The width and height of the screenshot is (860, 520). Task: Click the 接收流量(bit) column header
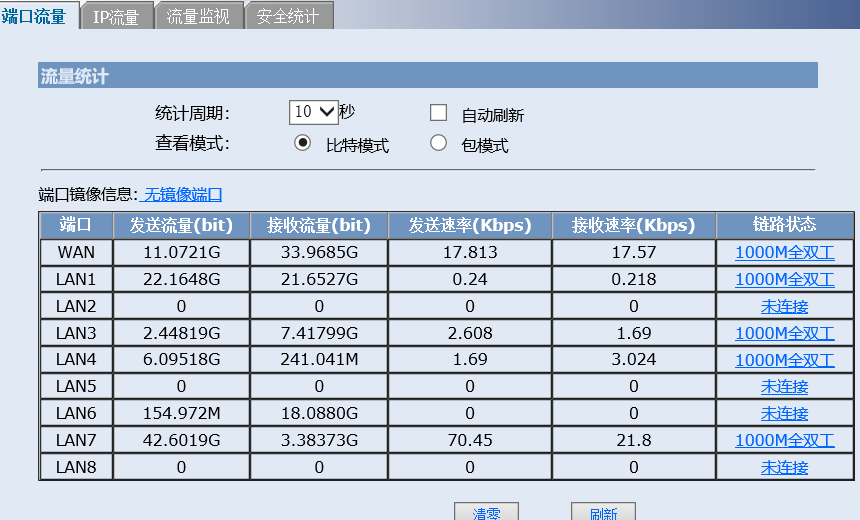(x=319, y=225)
